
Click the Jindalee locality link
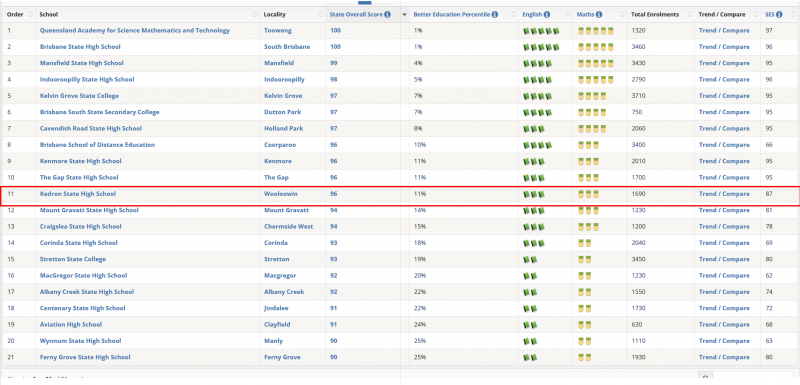pyautogui.click(x=277, y=308)
